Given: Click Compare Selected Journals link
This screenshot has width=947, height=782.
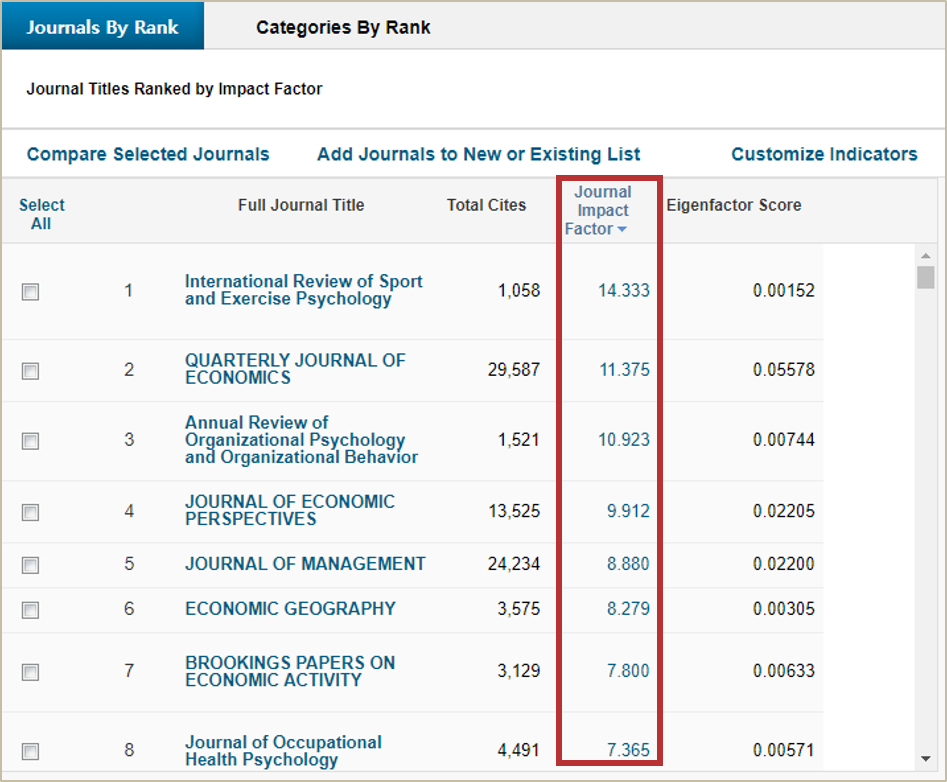Looking at the screenshot, I should (148, 154).
